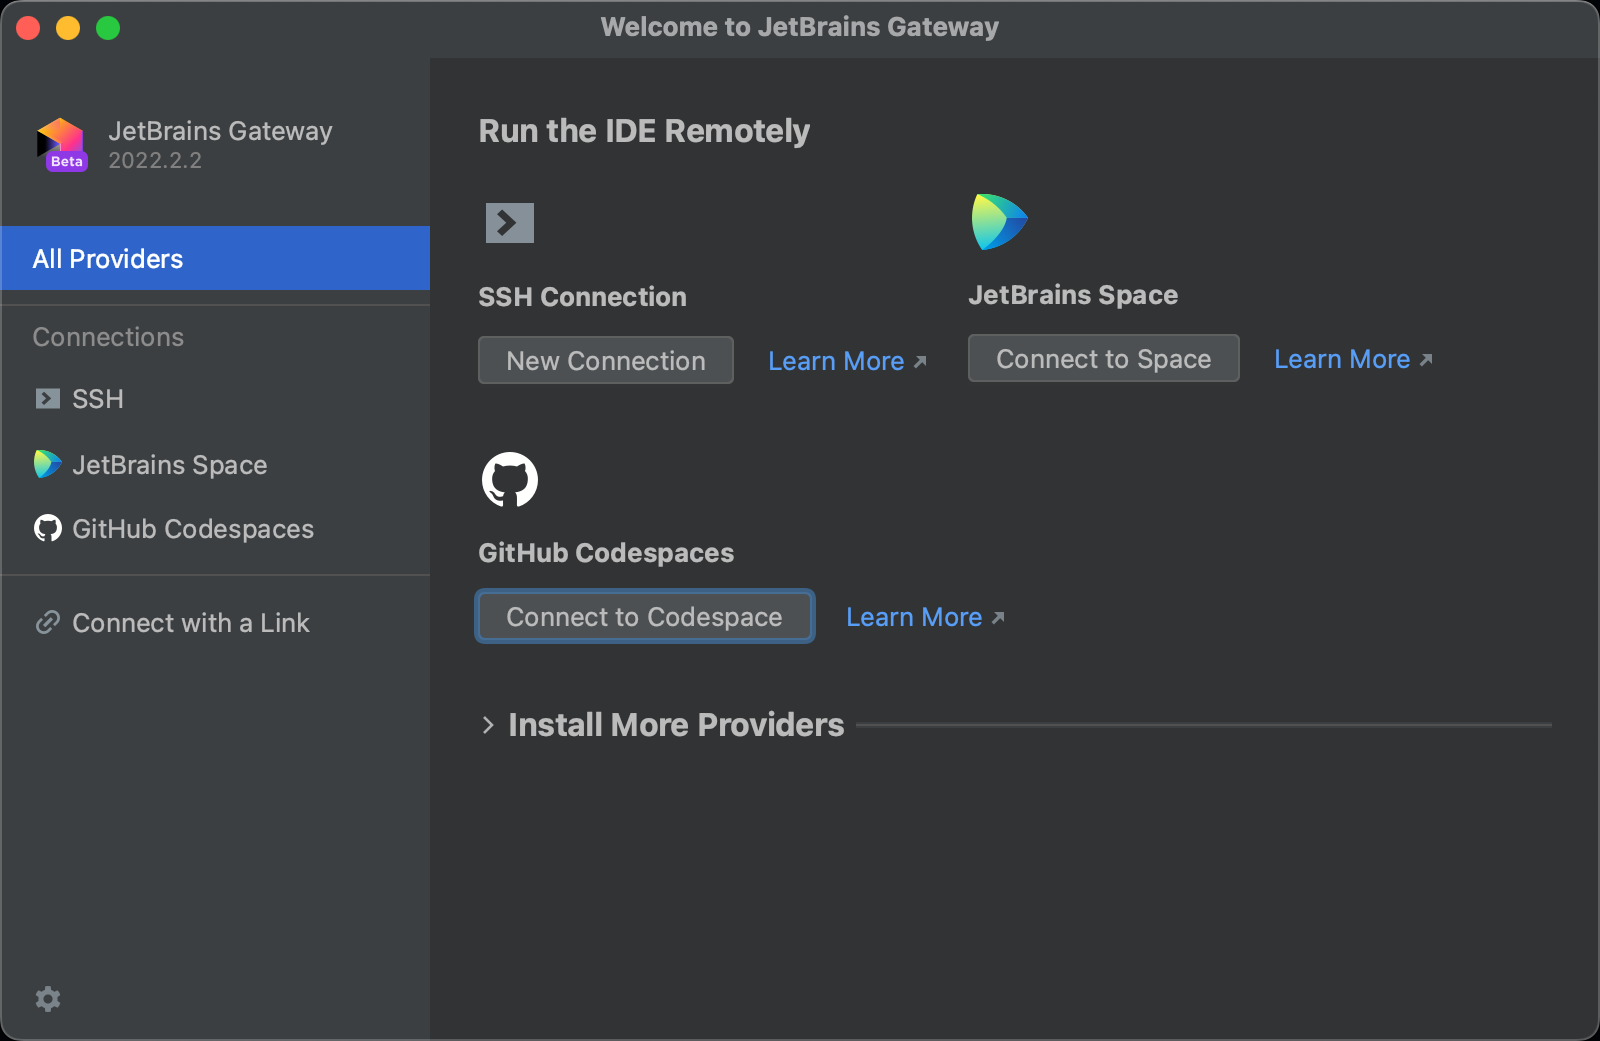
Task: Click the version number 2022.2.2
Action: click(155, 160)
